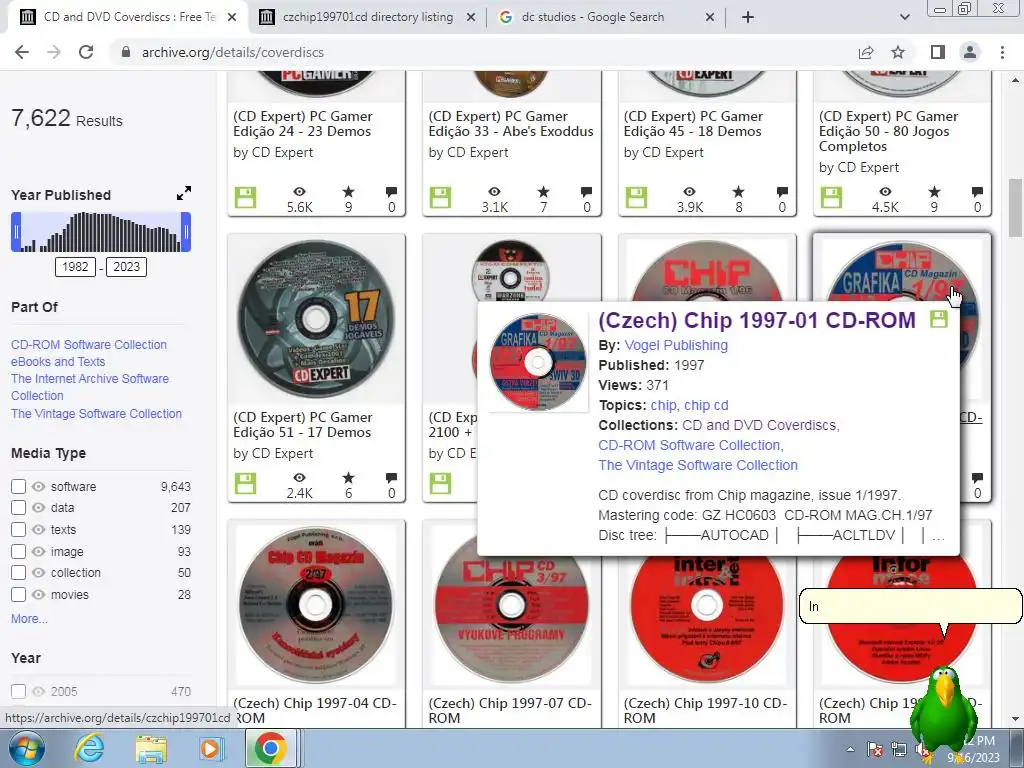Show hidden system tray icons

pyautogui.click(x=850, y=749)
